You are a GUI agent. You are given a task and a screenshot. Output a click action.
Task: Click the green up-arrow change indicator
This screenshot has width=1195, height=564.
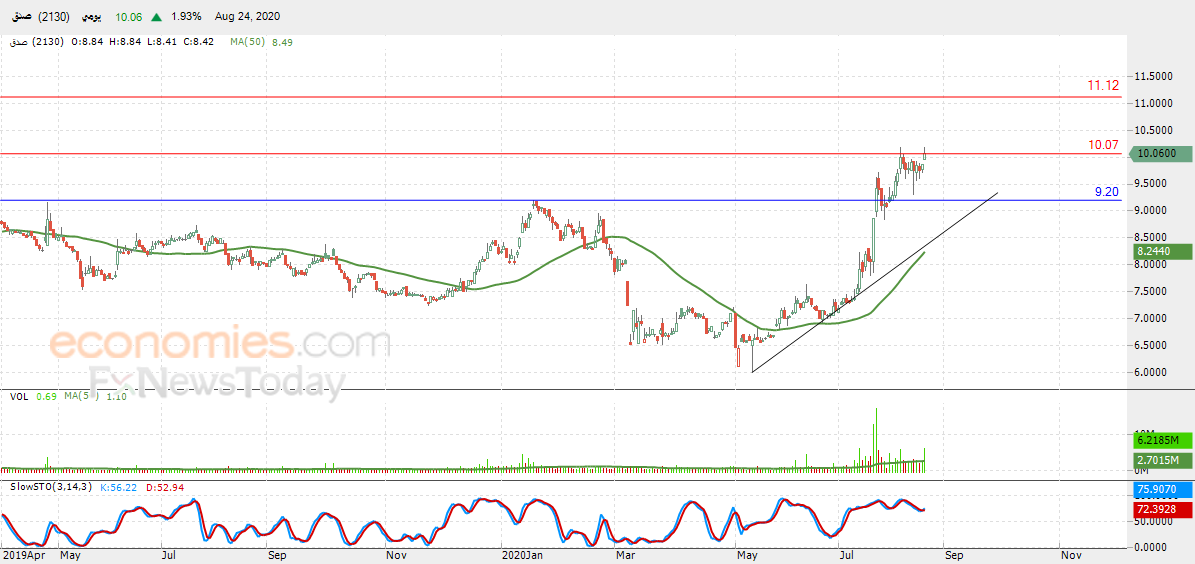(x=156, y=16)
